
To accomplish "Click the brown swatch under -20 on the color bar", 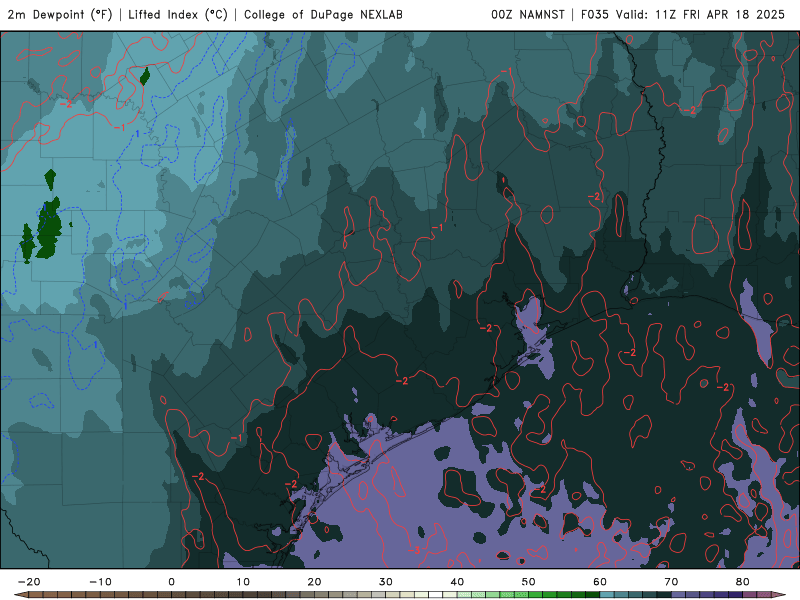I will pos(36,594).
